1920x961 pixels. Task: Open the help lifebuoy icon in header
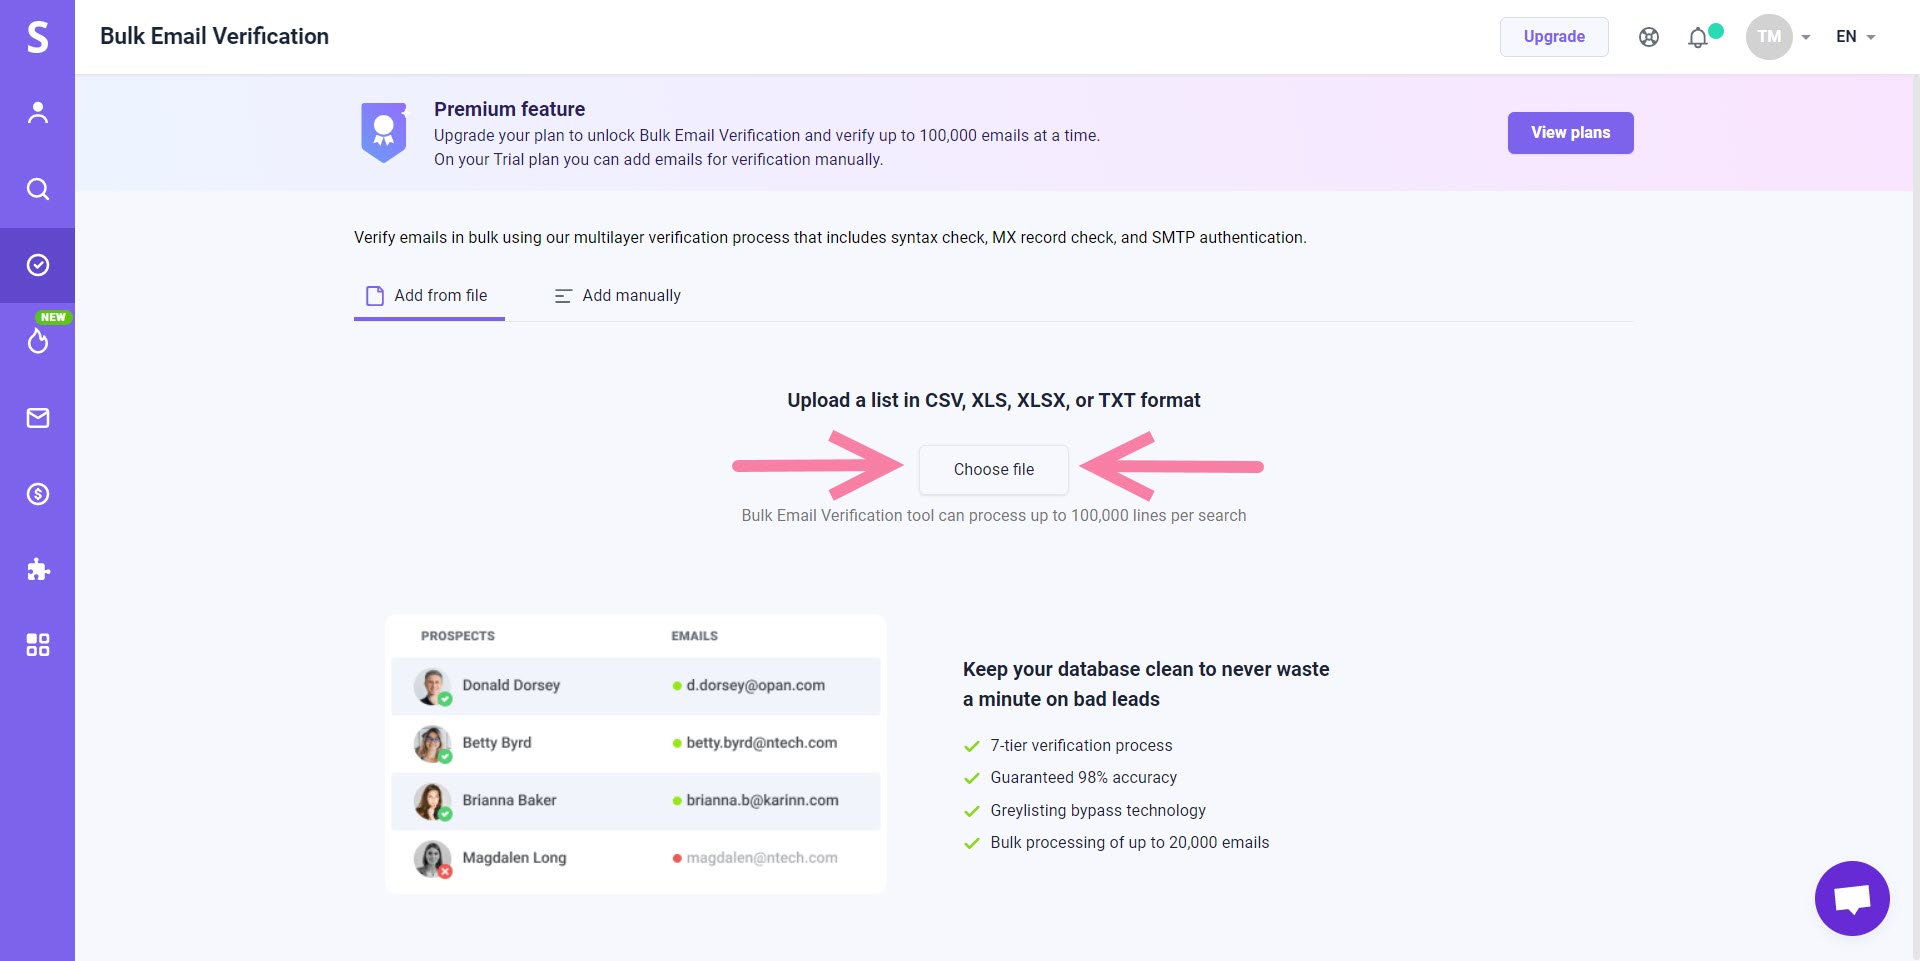click(x=1649, y=37)
